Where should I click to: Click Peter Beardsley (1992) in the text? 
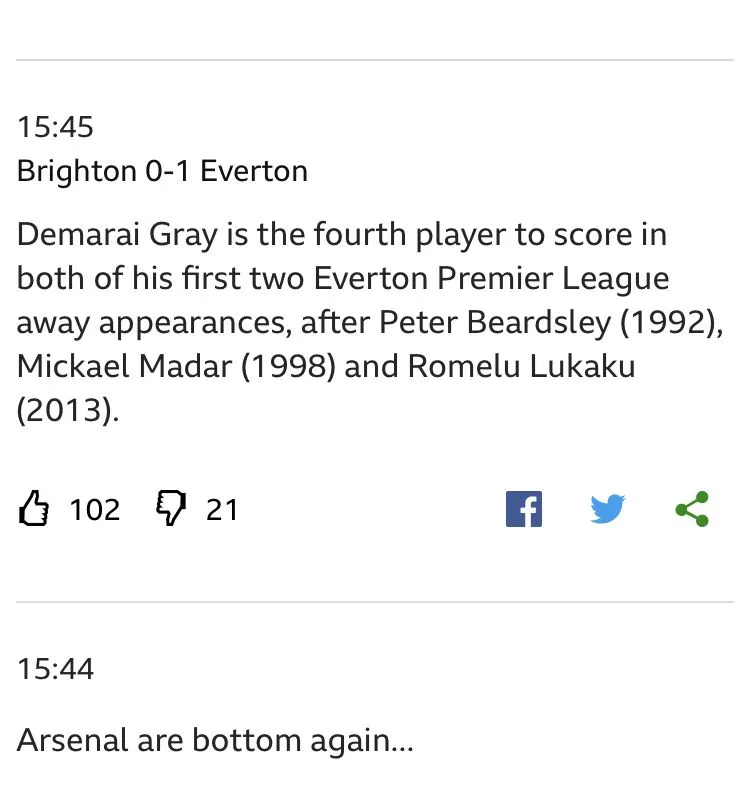550,322
